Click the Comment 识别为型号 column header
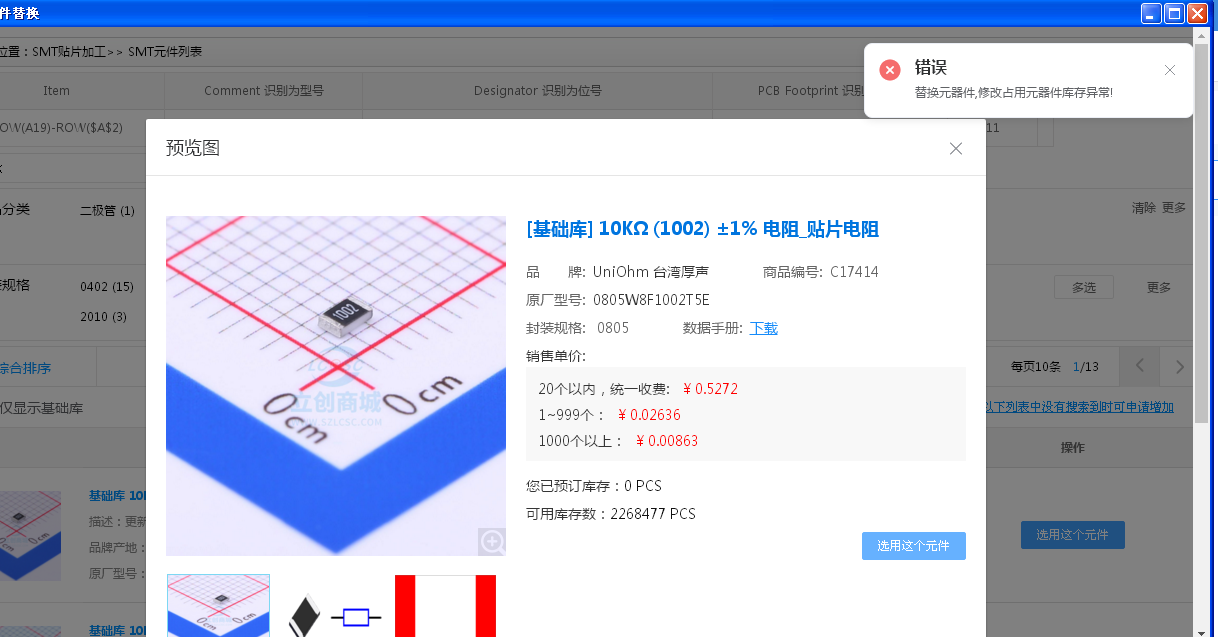The image size is (1218, 637). tap(264, 90)
